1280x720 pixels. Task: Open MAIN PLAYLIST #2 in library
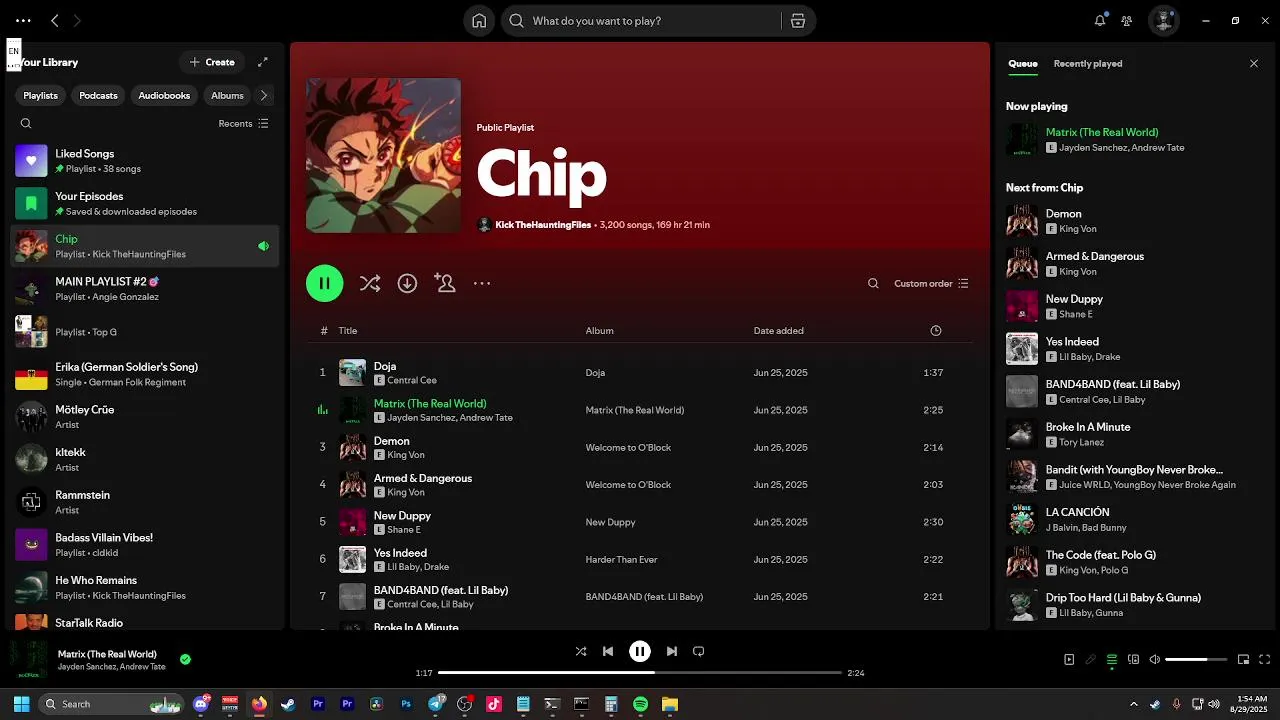click(x=145, y=289)
